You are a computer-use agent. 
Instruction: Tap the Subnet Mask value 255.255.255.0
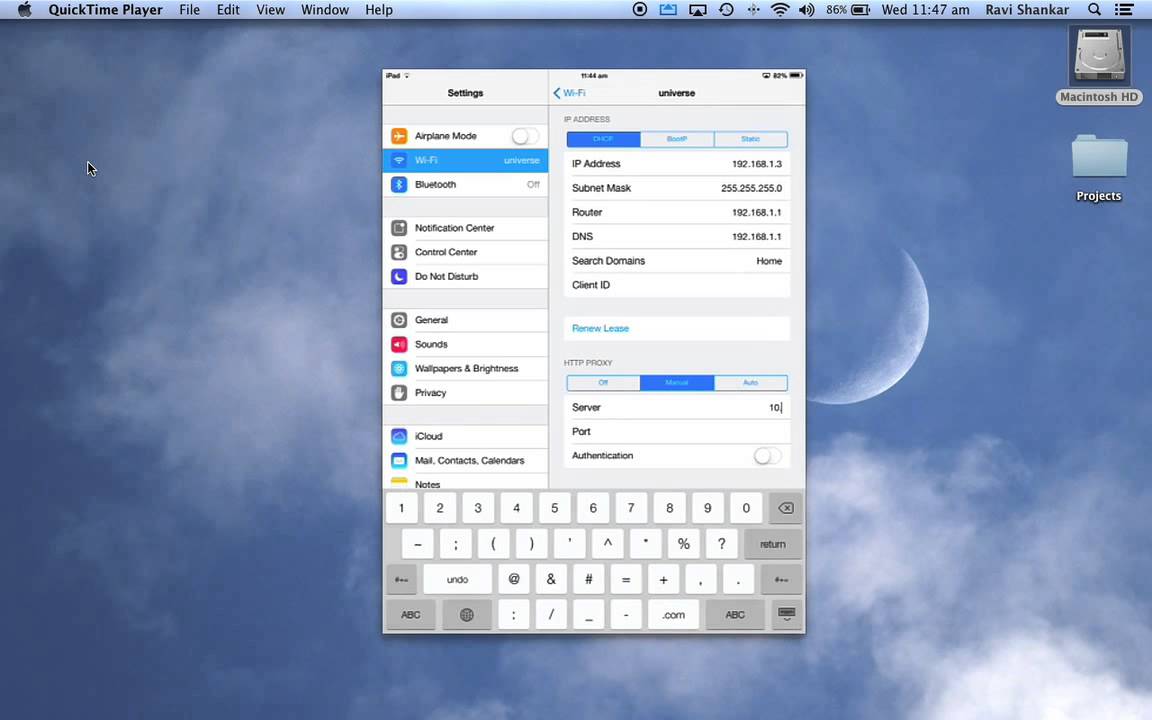(x=752, y=188)
